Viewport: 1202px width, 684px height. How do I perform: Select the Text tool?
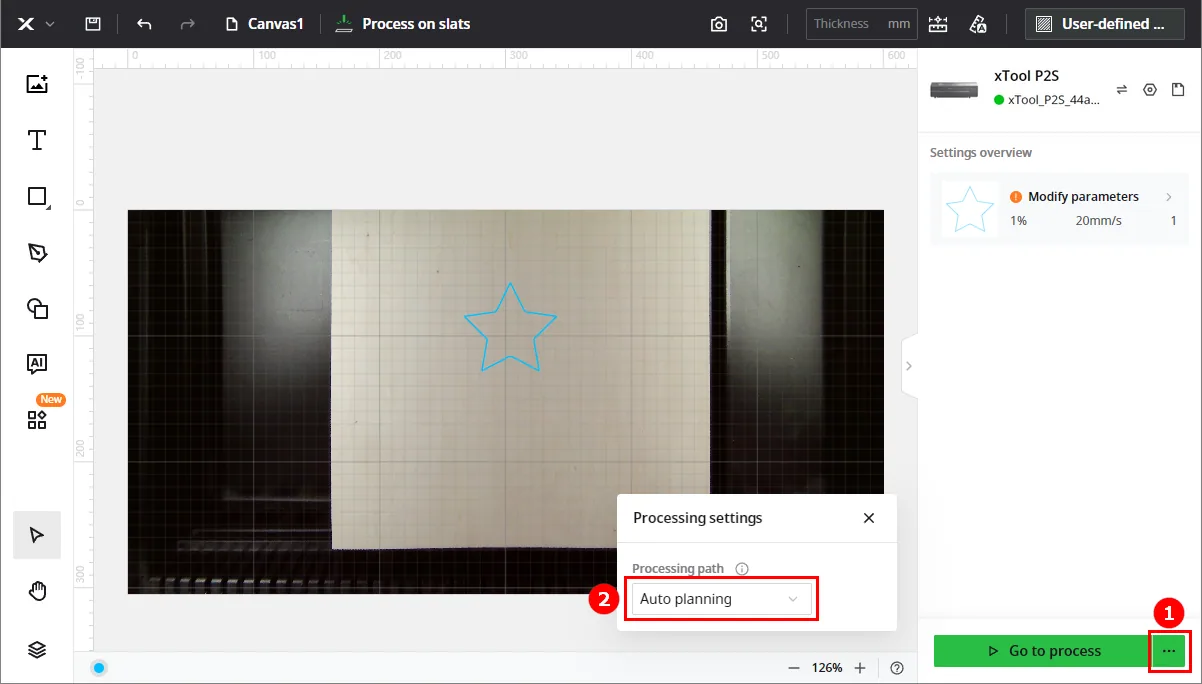37,140
